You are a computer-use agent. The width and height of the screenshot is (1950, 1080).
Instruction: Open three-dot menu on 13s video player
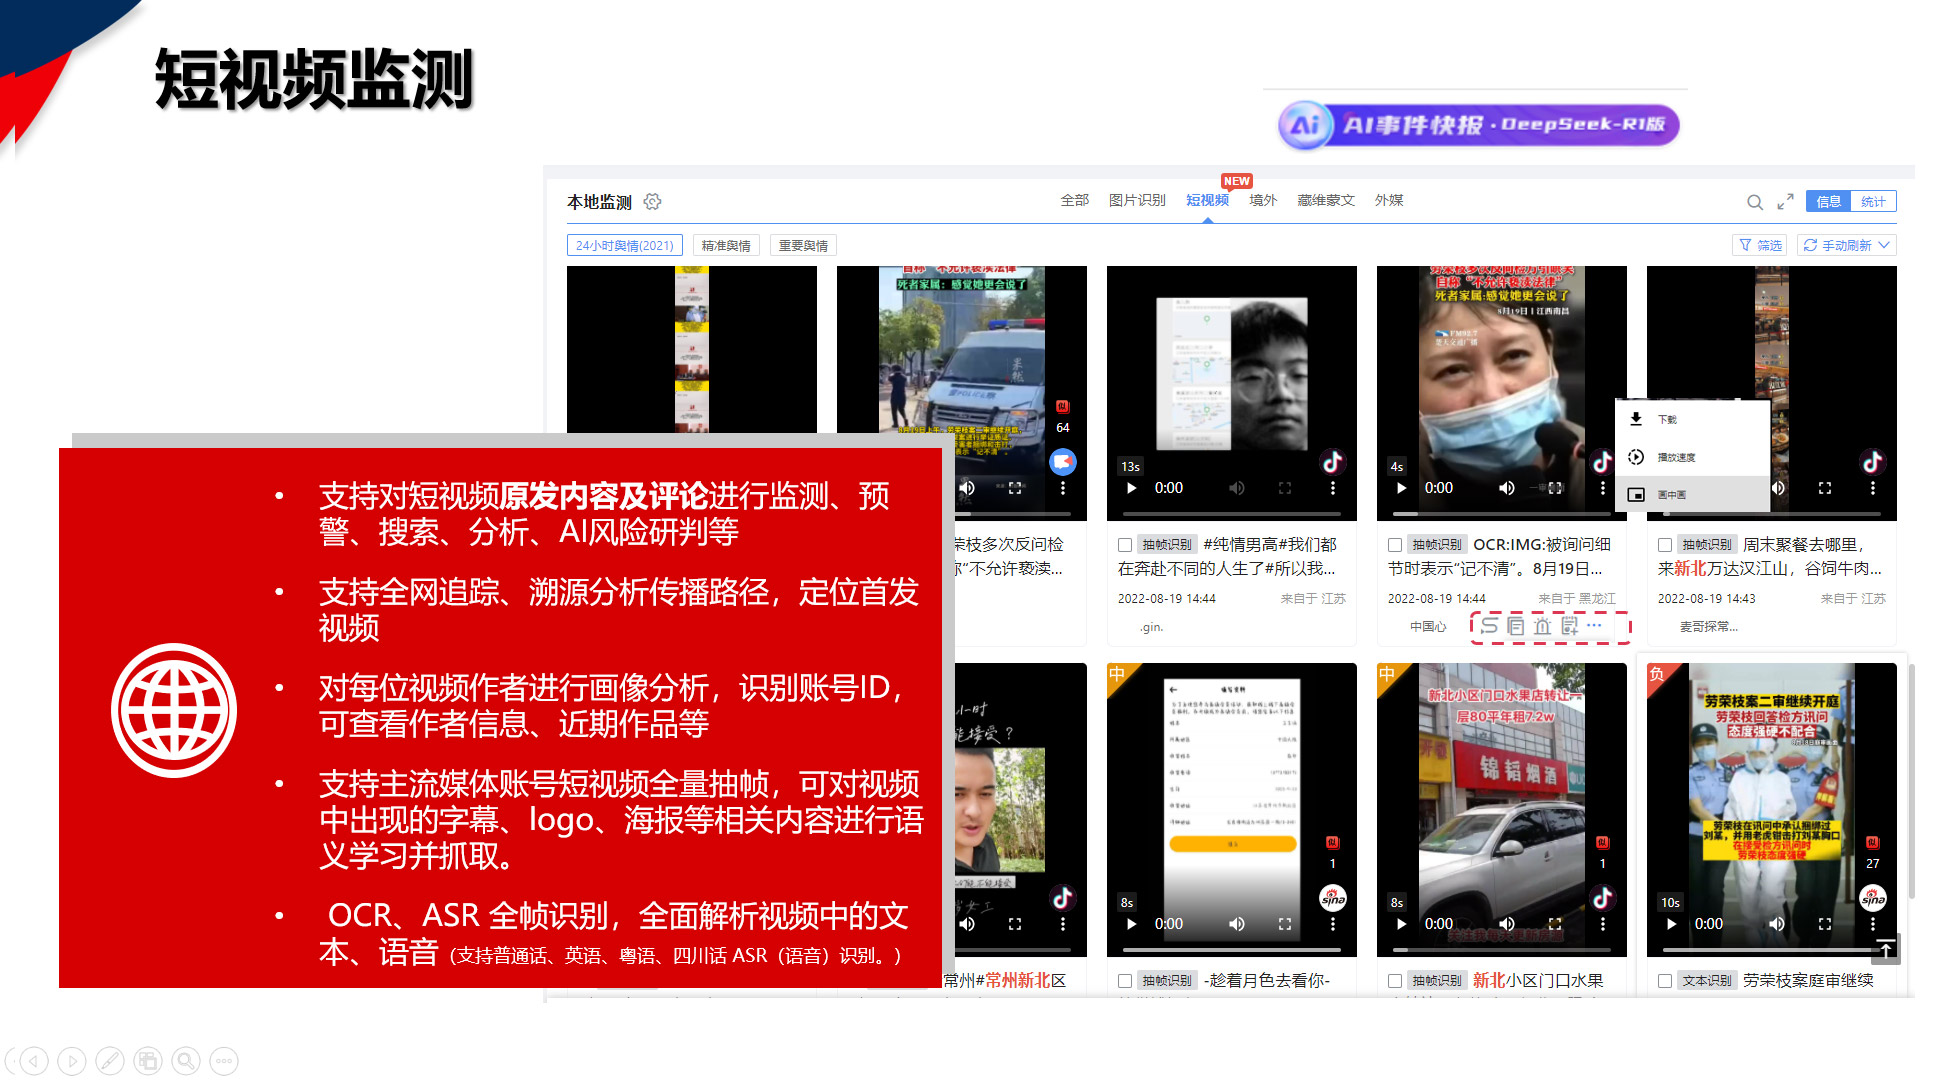(x=1332, y=488)
